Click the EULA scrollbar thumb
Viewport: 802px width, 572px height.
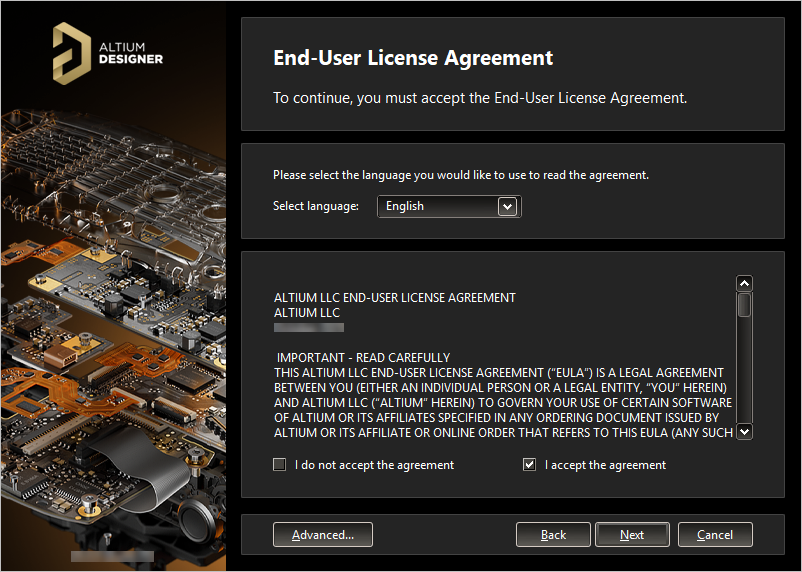pyautogui.click(x=744, y=305)
